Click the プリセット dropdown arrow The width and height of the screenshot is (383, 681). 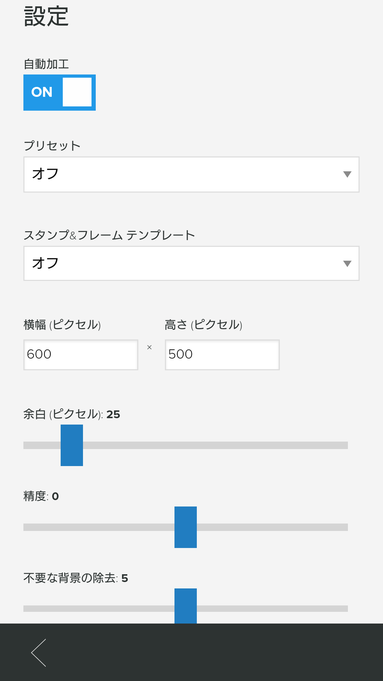coord(347,174)
